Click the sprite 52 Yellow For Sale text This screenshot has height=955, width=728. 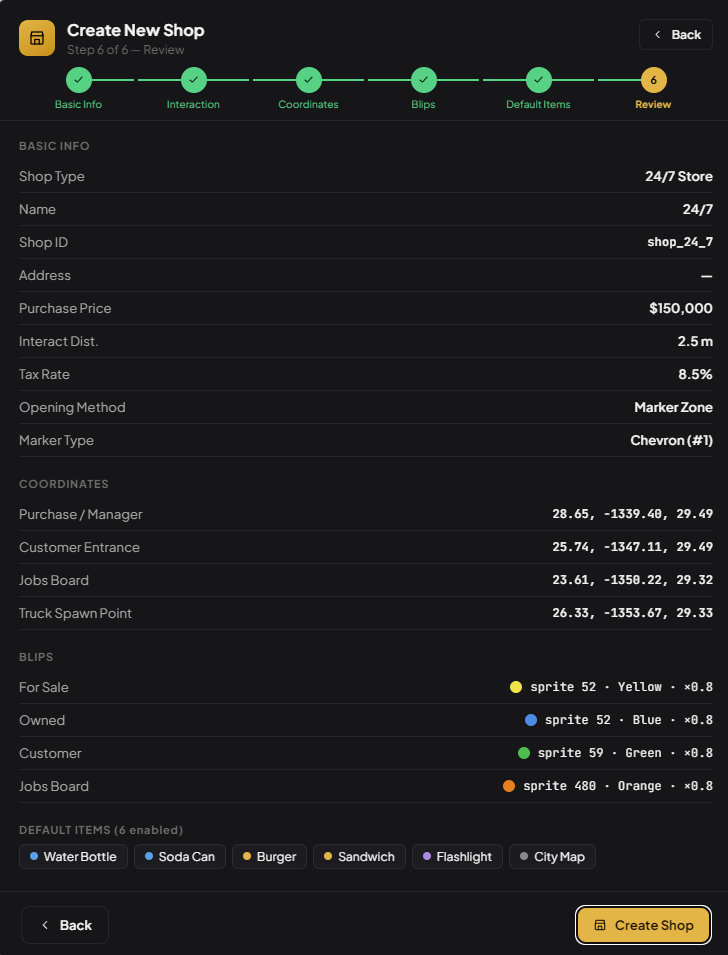coord(621,687)
